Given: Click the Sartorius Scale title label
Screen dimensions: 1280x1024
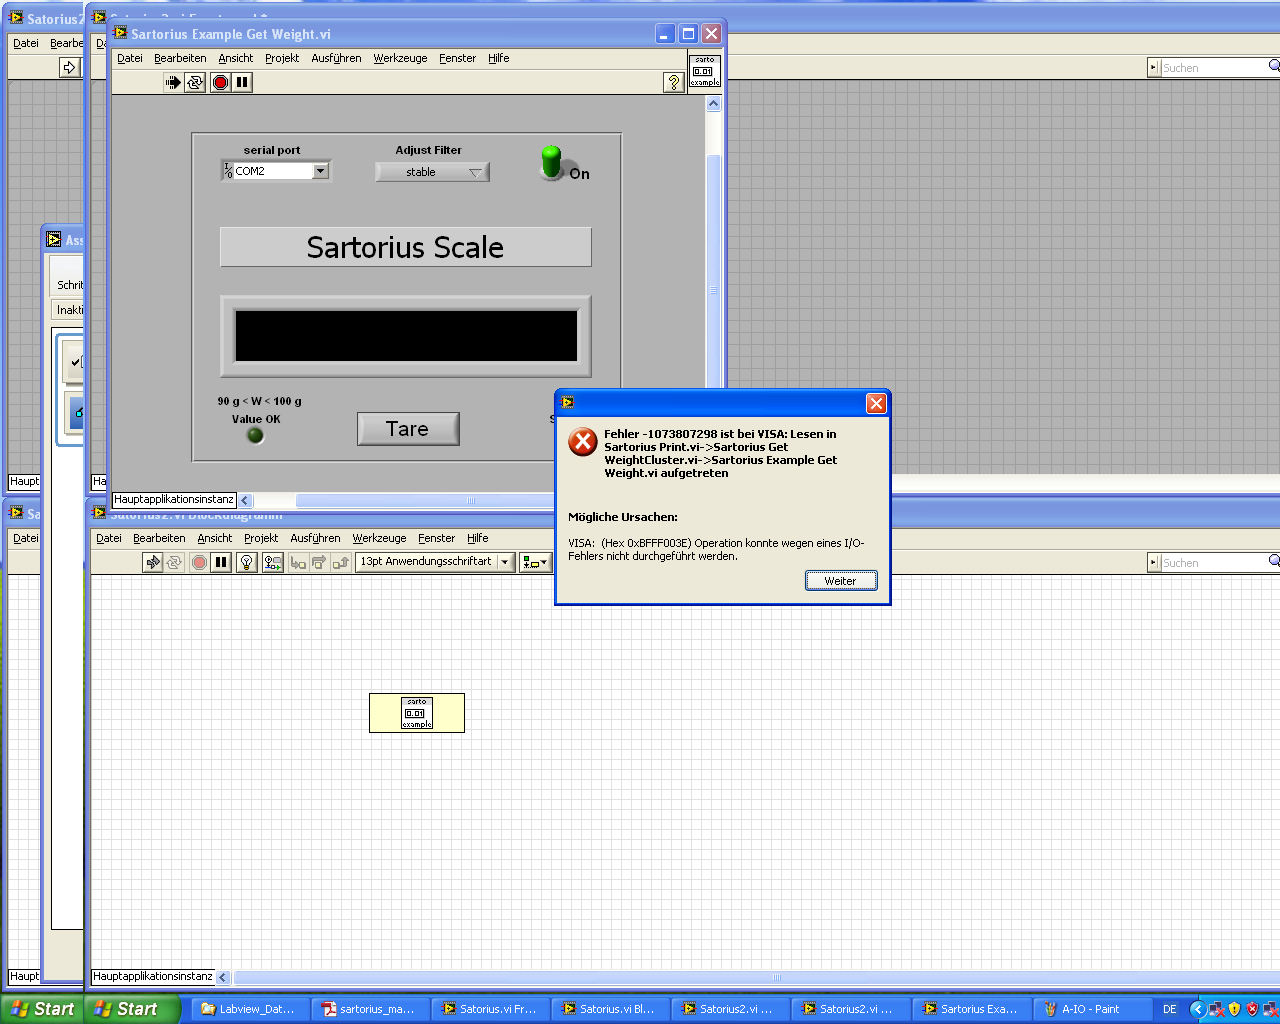Looking at the screenshot, I should tap(405, 247).
